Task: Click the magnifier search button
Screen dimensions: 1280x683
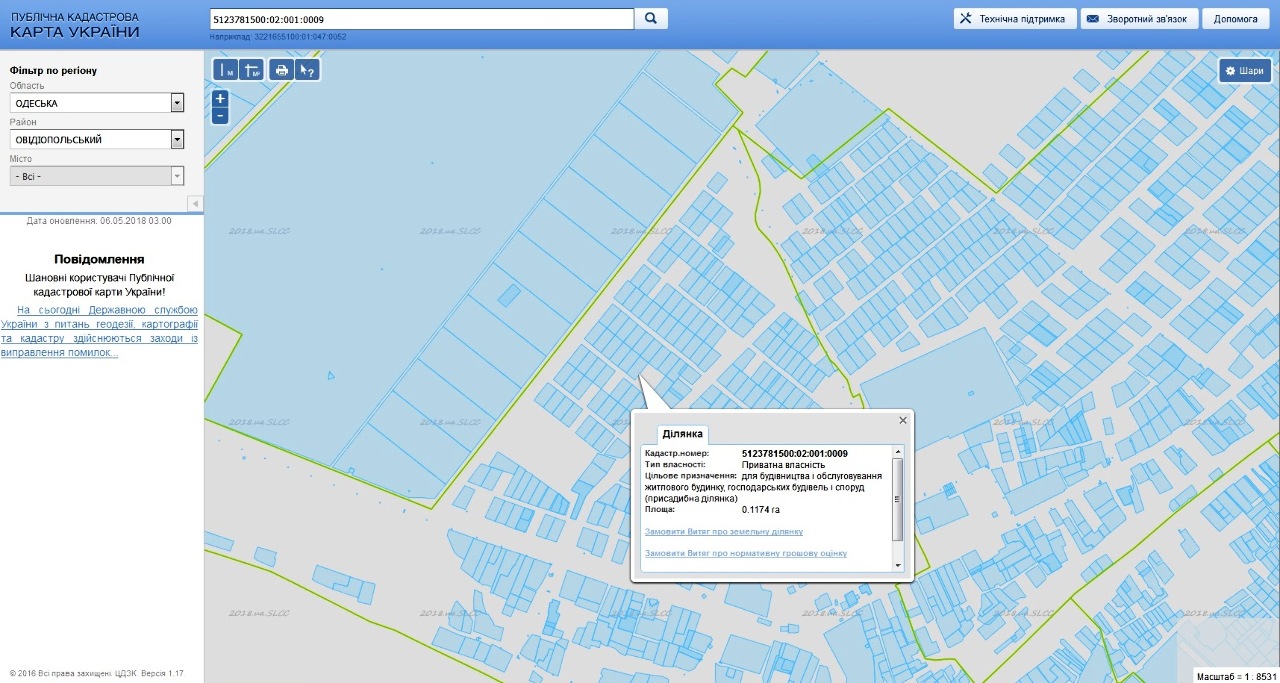Action: [651, 19]
